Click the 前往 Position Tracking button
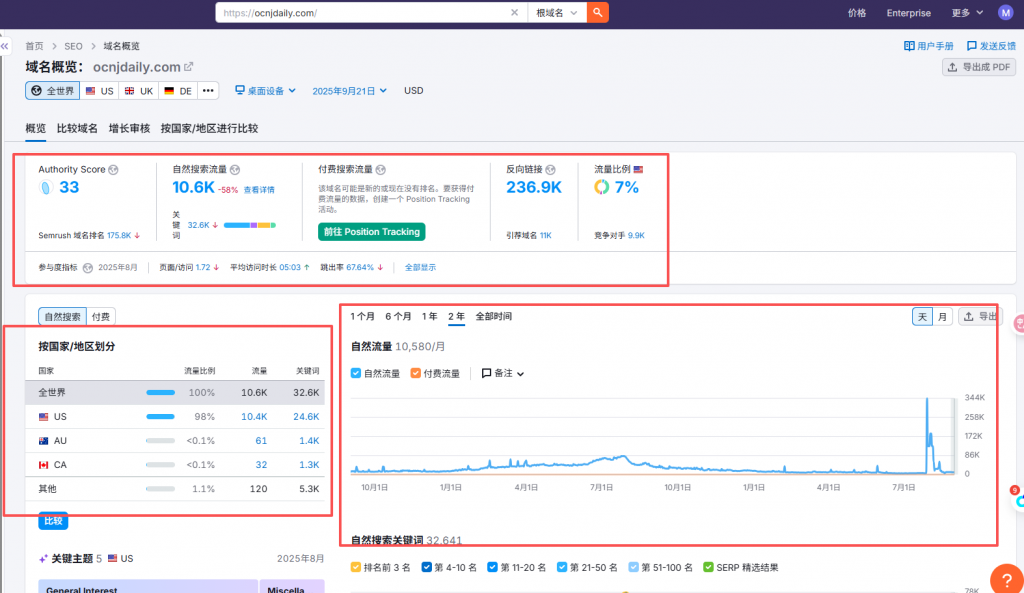This screenshot has width=1024, height=593. [371, 231]
